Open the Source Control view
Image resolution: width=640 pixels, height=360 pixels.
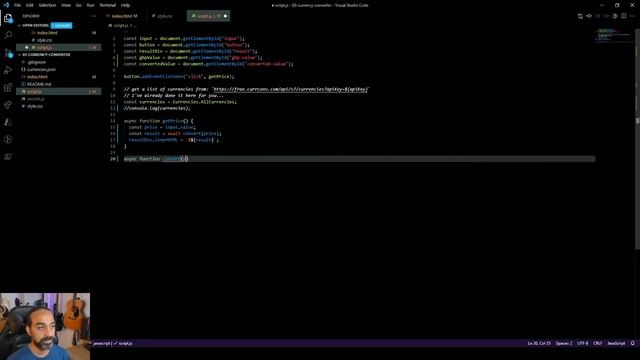tap(8, 53)
